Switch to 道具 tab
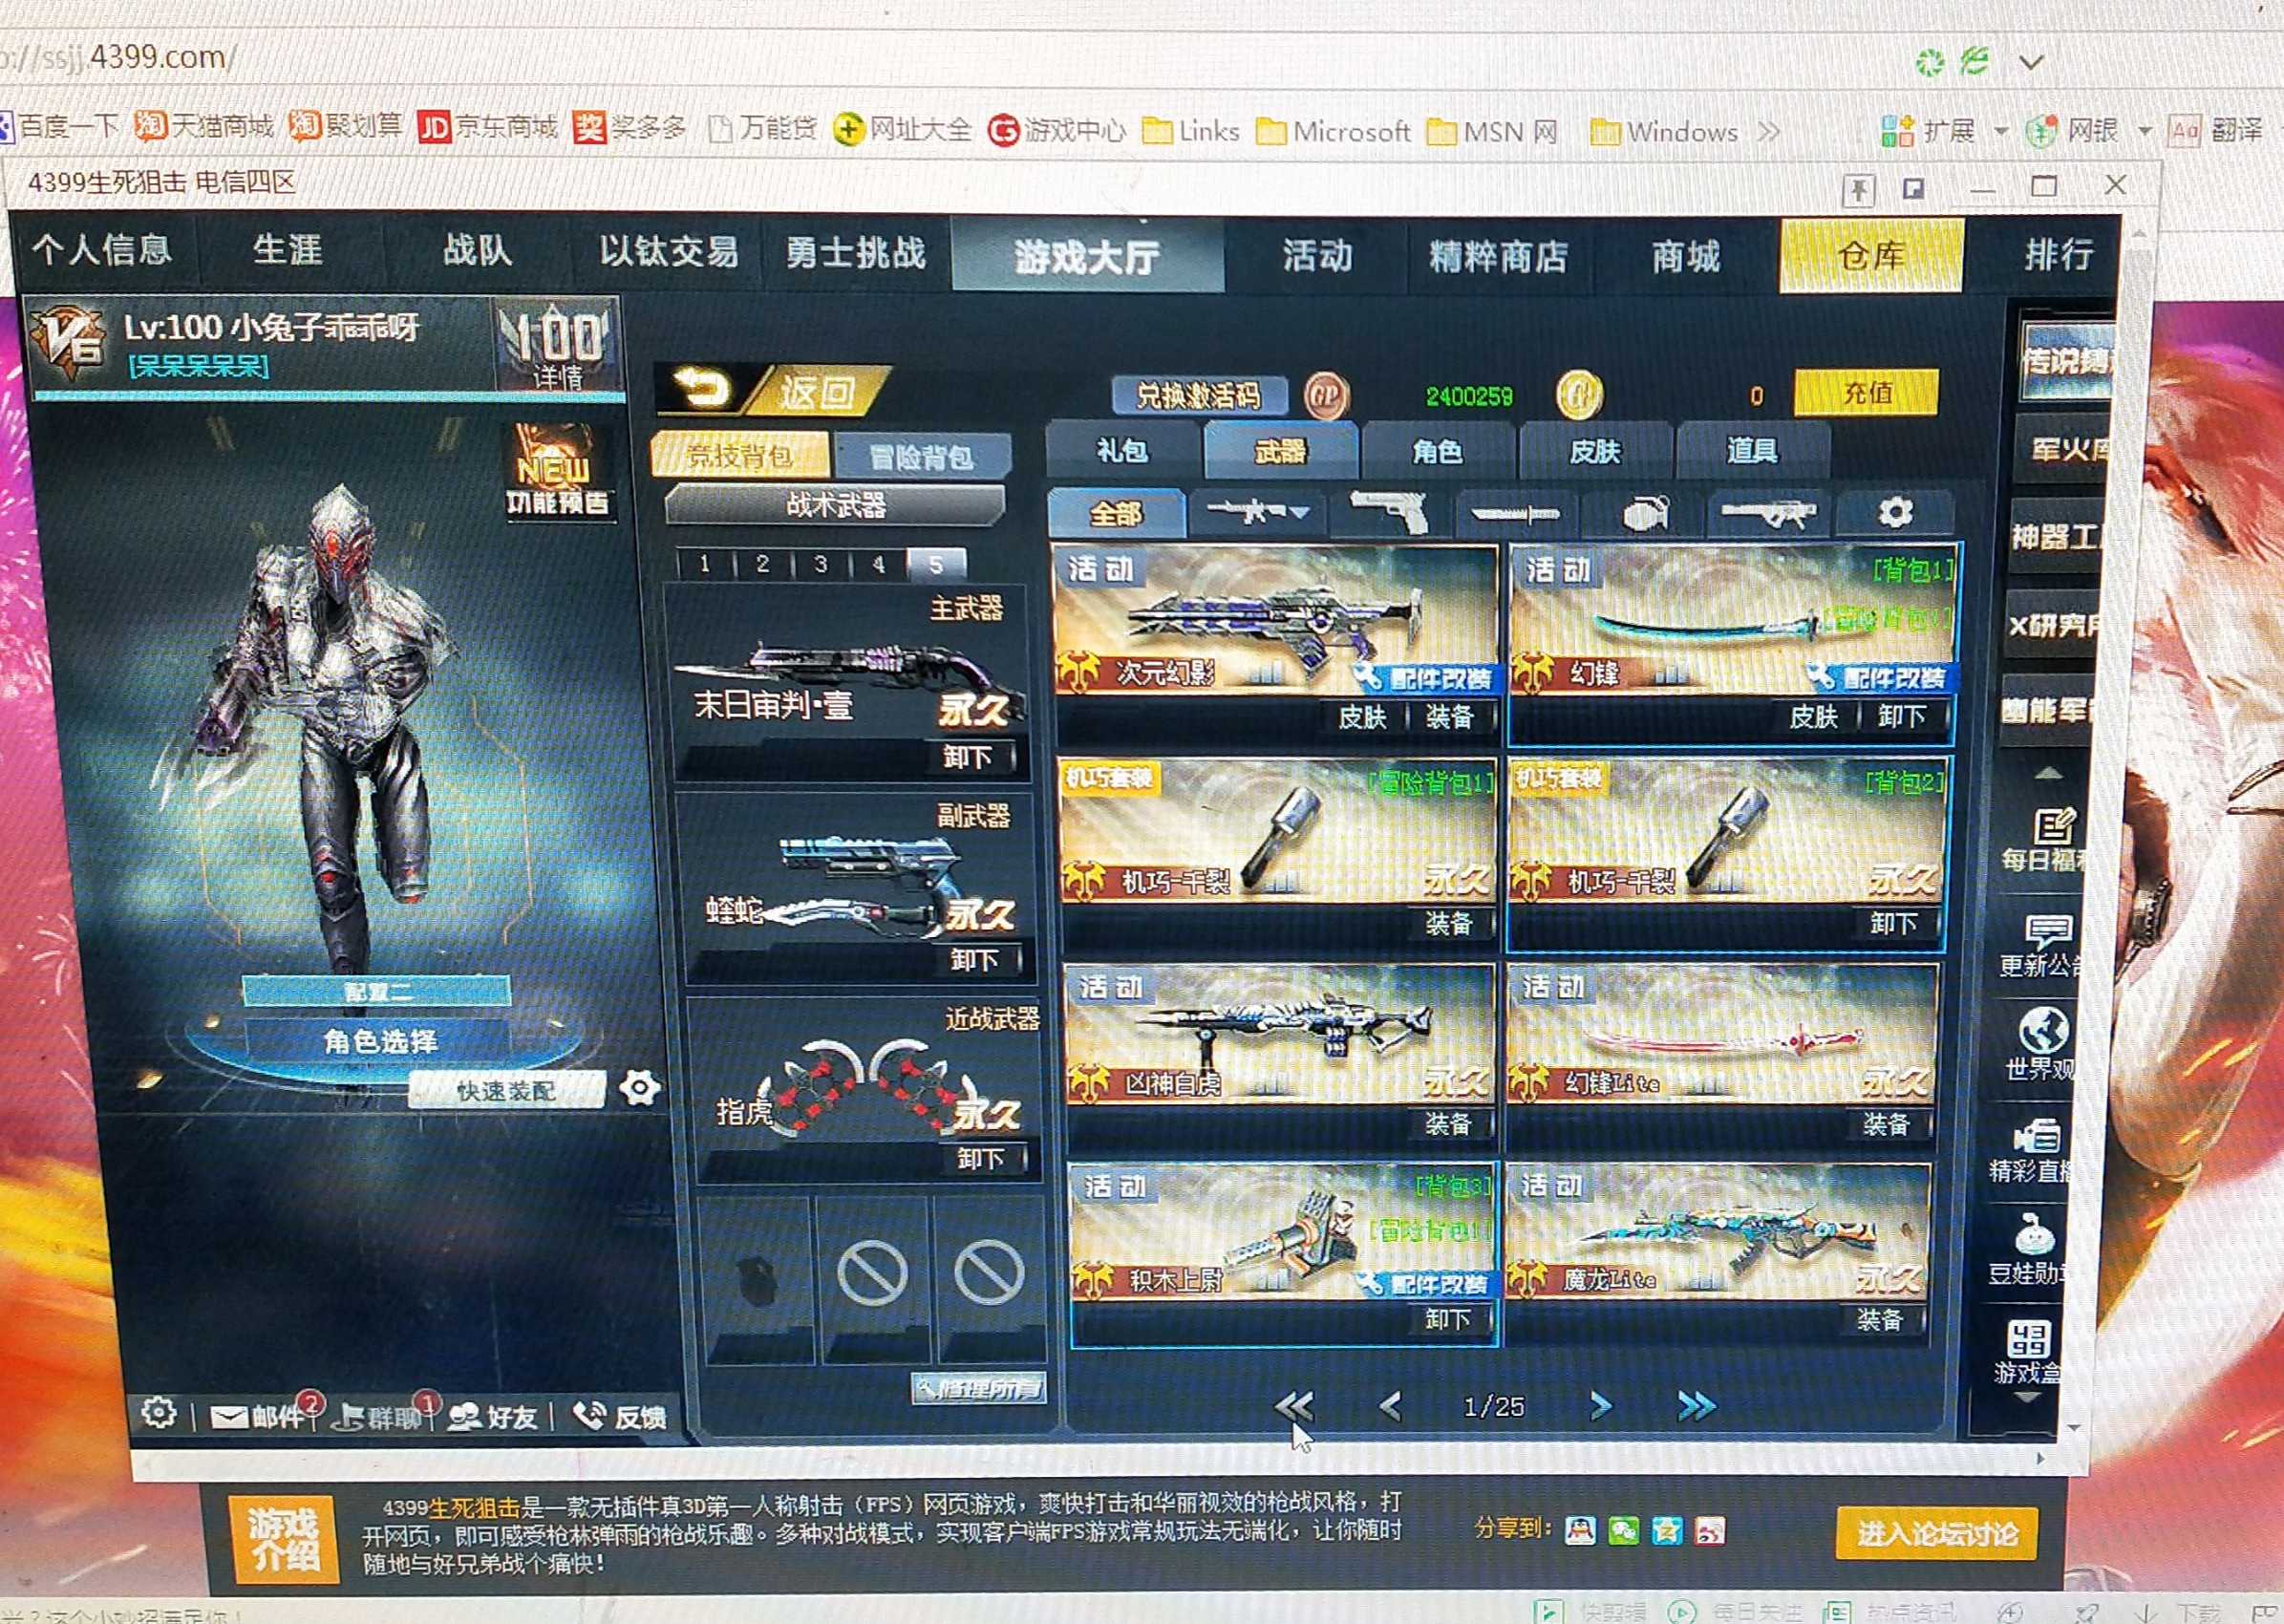Viewport: 2284px width, 1624px height. pyautogui.click(x=1752, y=451)
